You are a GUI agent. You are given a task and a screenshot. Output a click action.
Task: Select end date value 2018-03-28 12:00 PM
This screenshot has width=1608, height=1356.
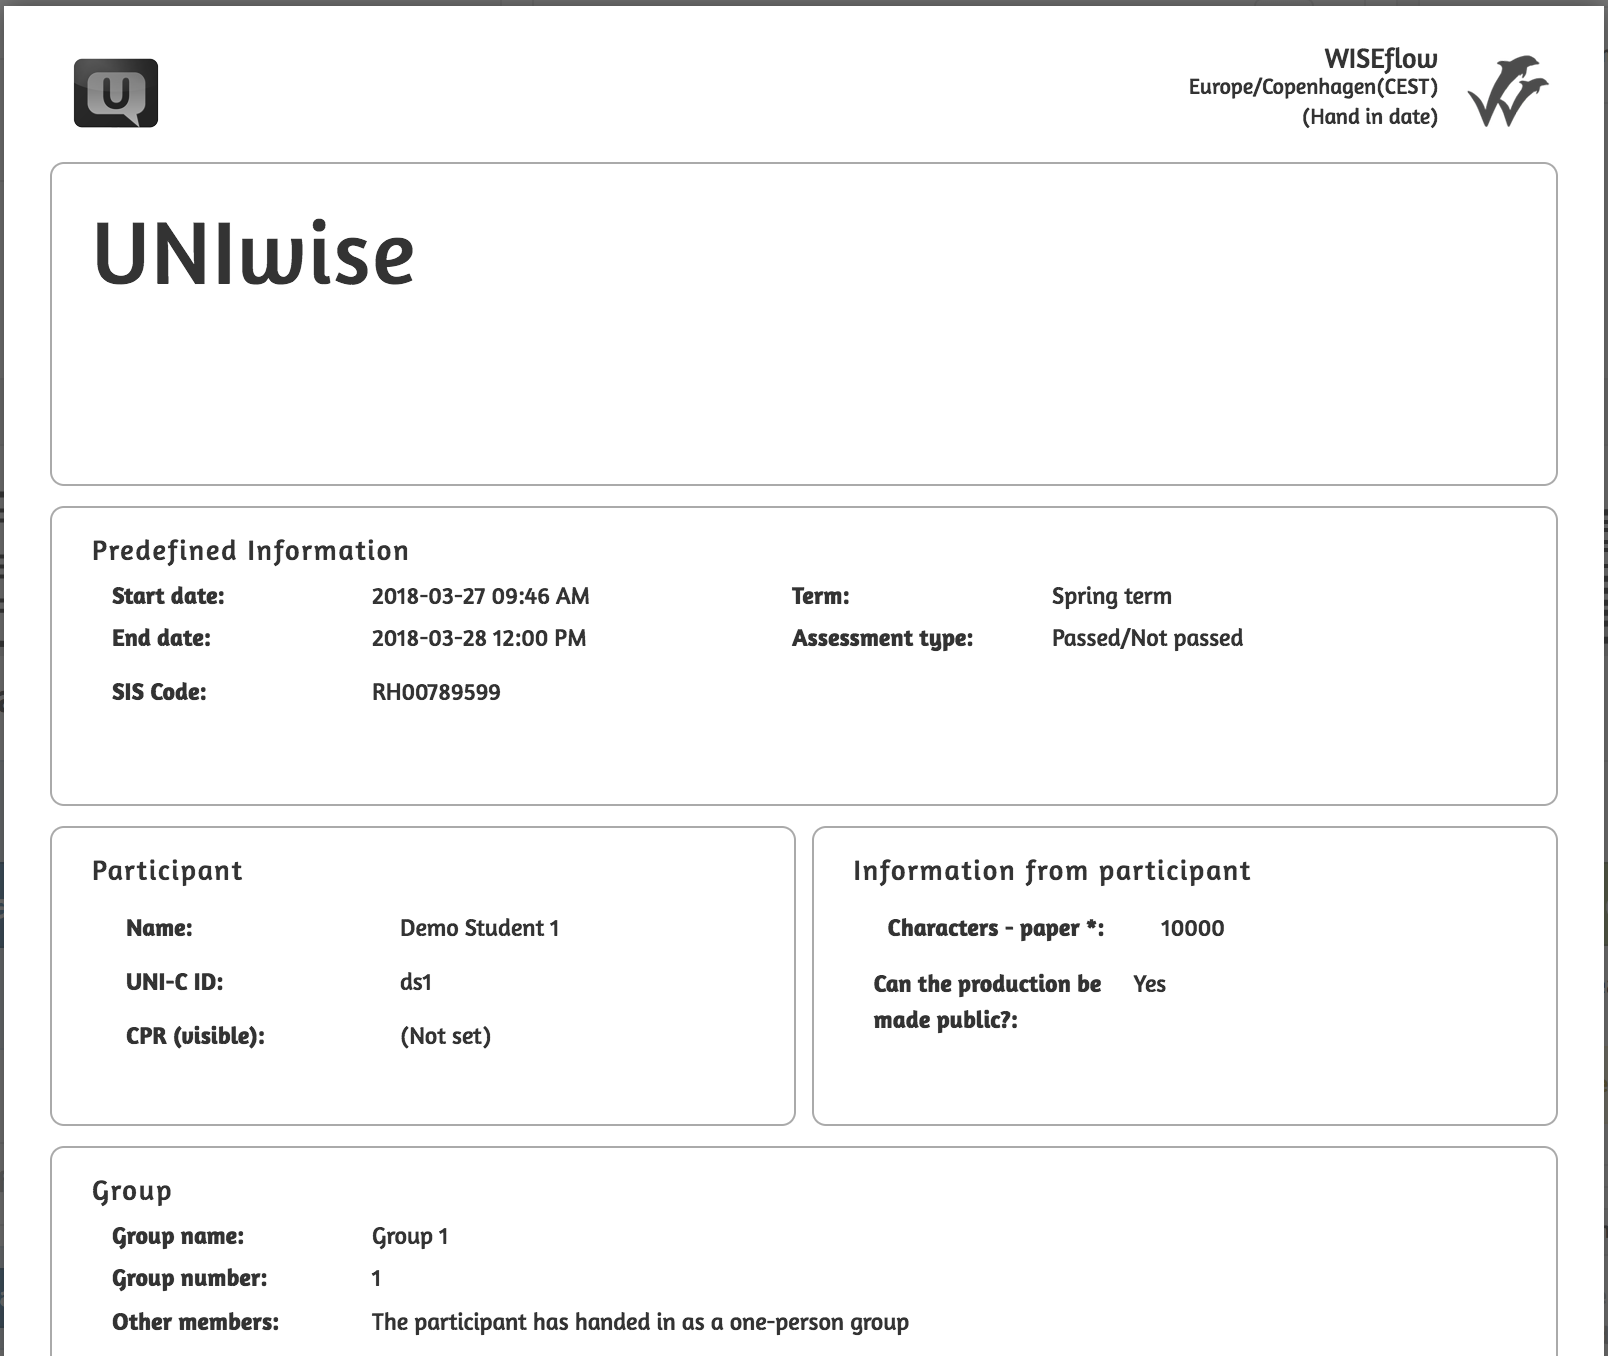479,638
